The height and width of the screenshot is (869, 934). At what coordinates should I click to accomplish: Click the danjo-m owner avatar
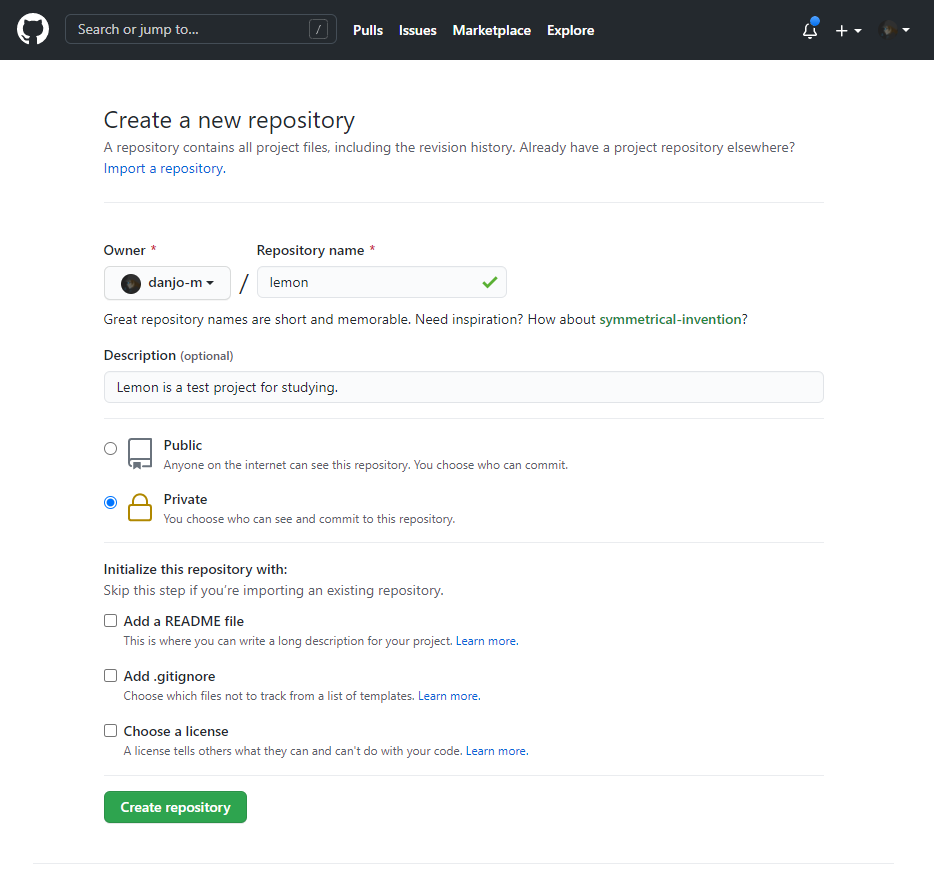click(x=131, y=283)
